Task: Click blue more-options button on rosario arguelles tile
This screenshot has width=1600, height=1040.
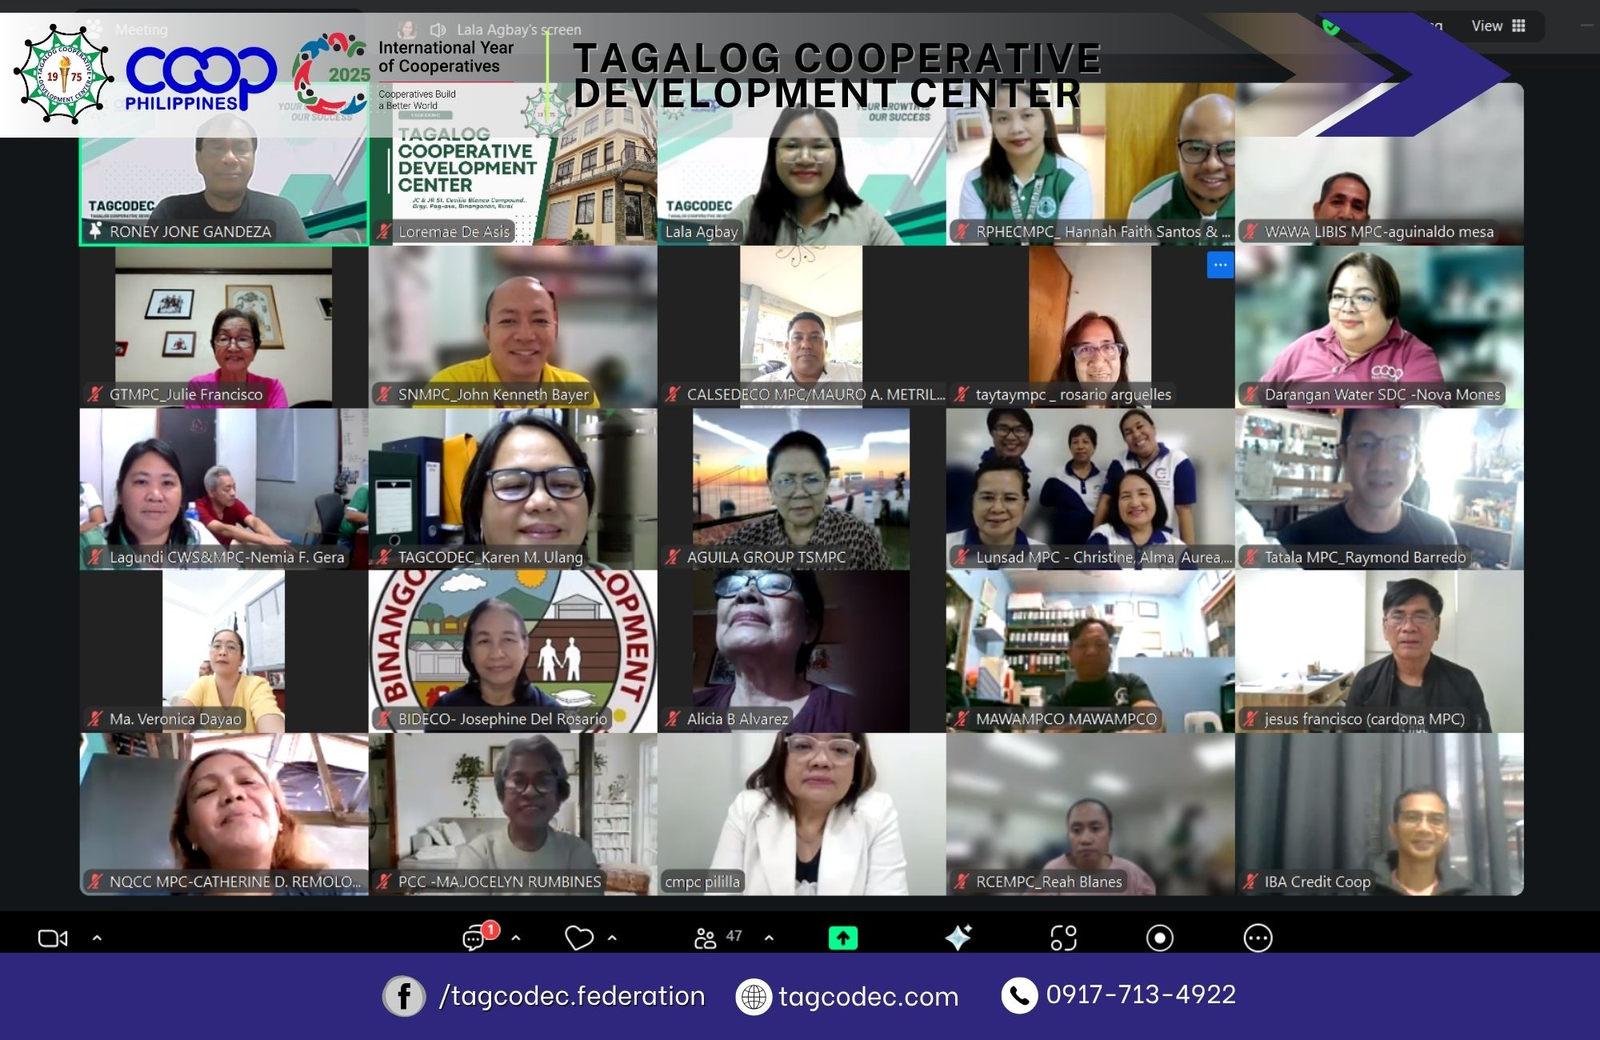Action: 1220,265
